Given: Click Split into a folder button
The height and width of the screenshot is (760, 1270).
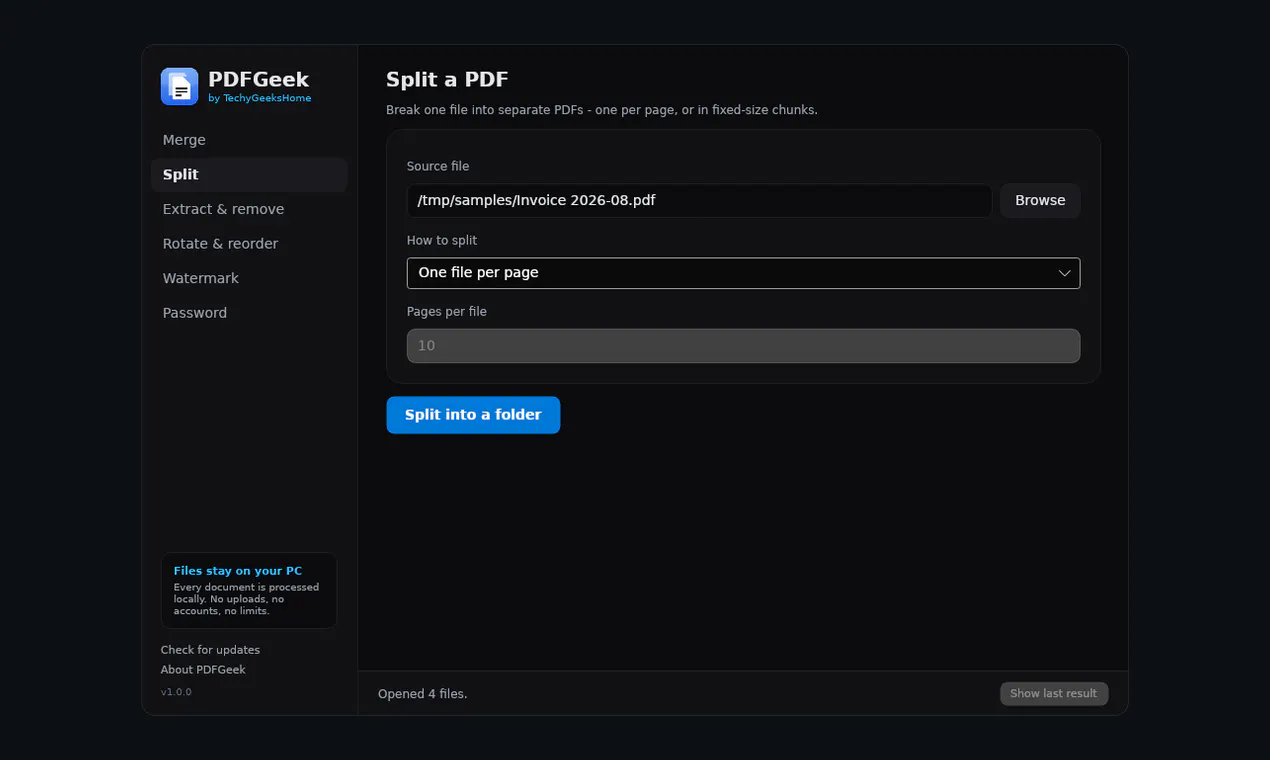Looking at the screenshot, I should point(473,415).
